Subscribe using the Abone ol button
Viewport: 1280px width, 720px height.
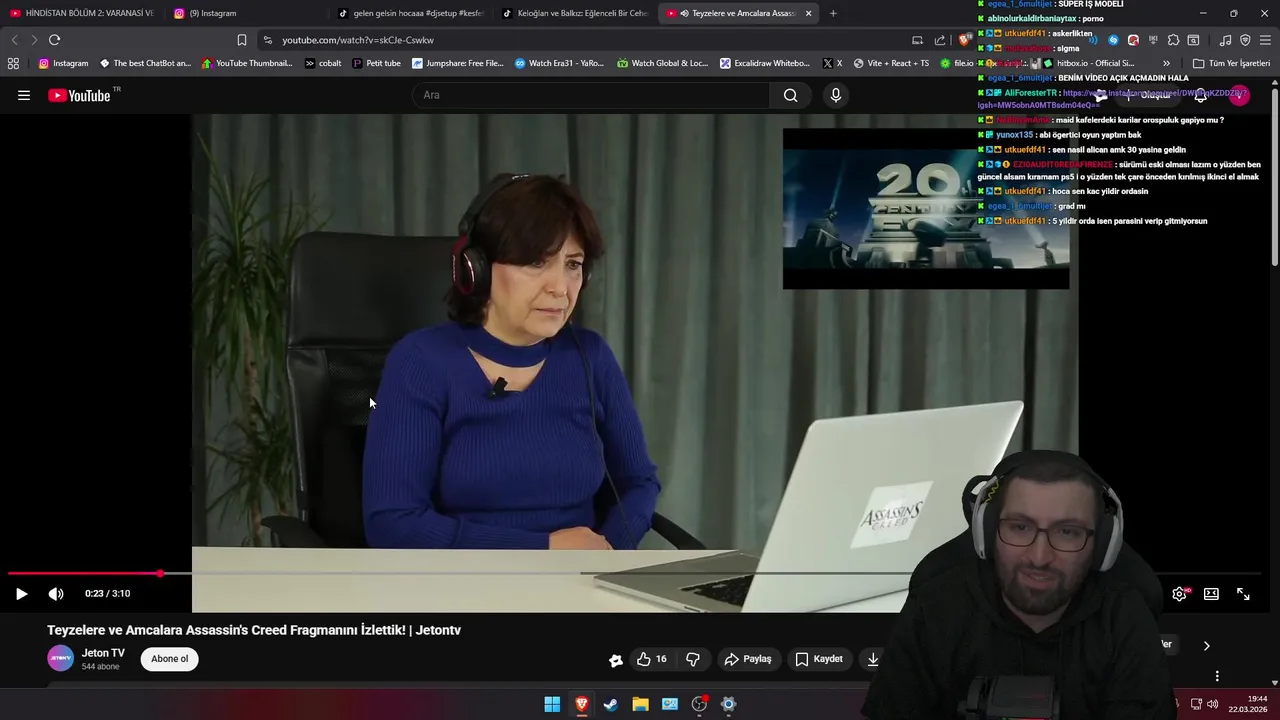pos(170,659)
